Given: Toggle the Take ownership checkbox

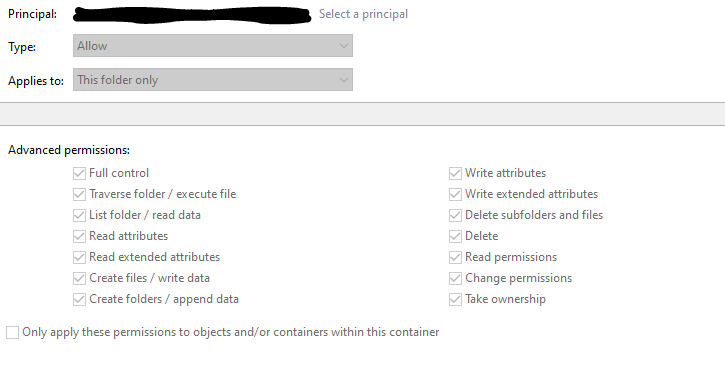Looking at the screenshot, I should point(455,300).
